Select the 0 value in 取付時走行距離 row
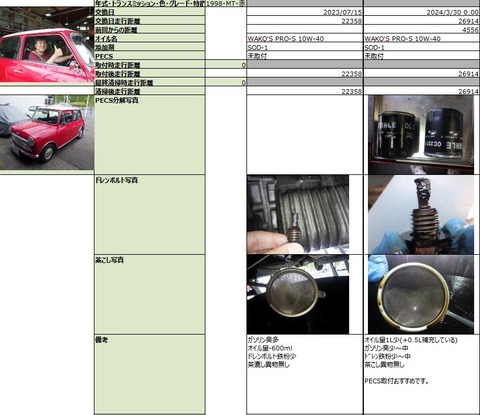Image resolution: width=480 pixels, height=415 pixels. tap(226, 65)
